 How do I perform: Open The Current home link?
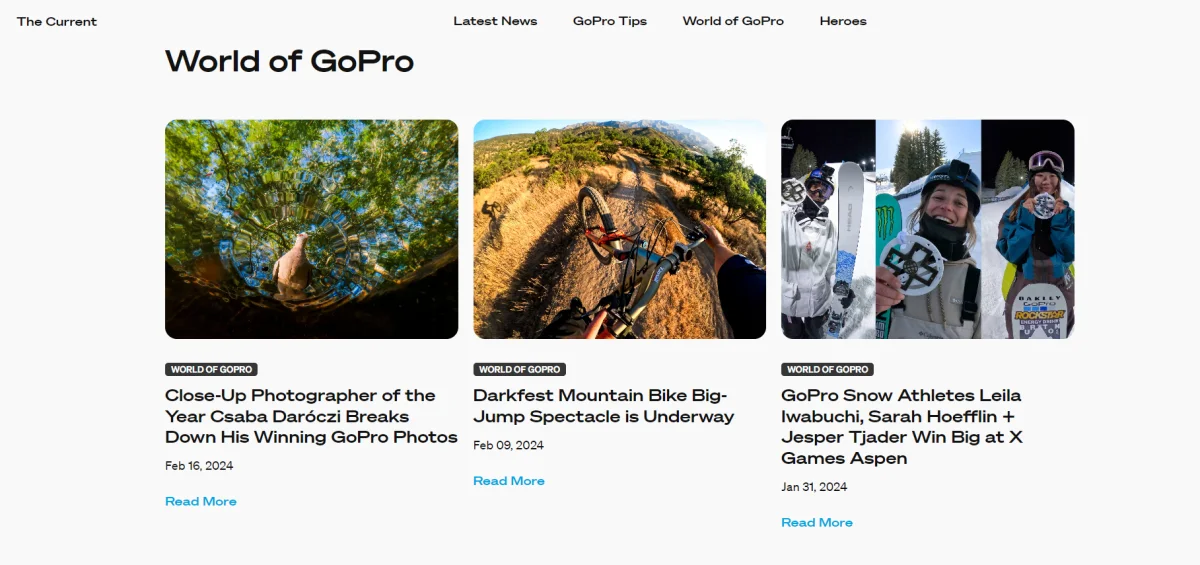pos(57,21)
